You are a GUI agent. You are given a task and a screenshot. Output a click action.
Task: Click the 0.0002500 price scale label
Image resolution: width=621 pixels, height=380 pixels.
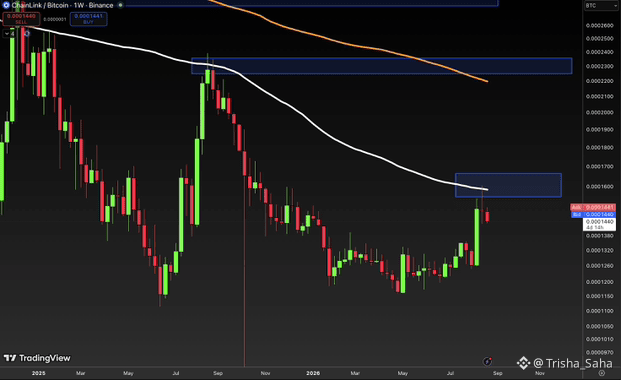pyautogui.click(x=599, y=38)
